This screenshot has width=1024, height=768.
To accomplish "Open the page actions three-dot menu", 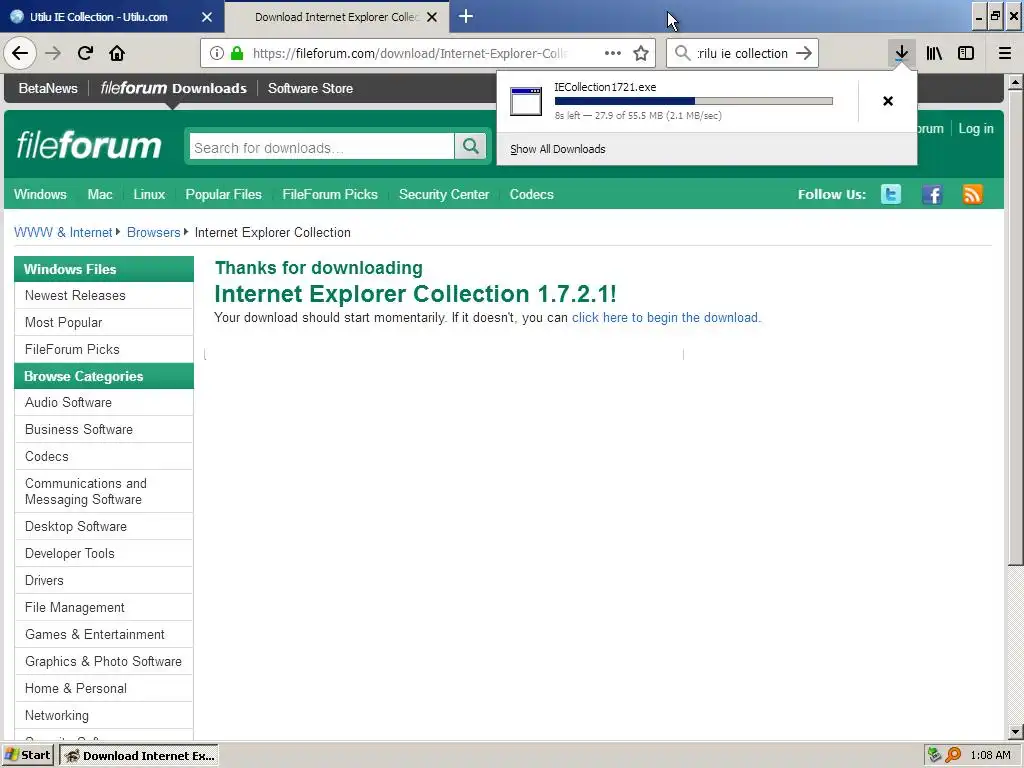I will click(x=613, y=54).
